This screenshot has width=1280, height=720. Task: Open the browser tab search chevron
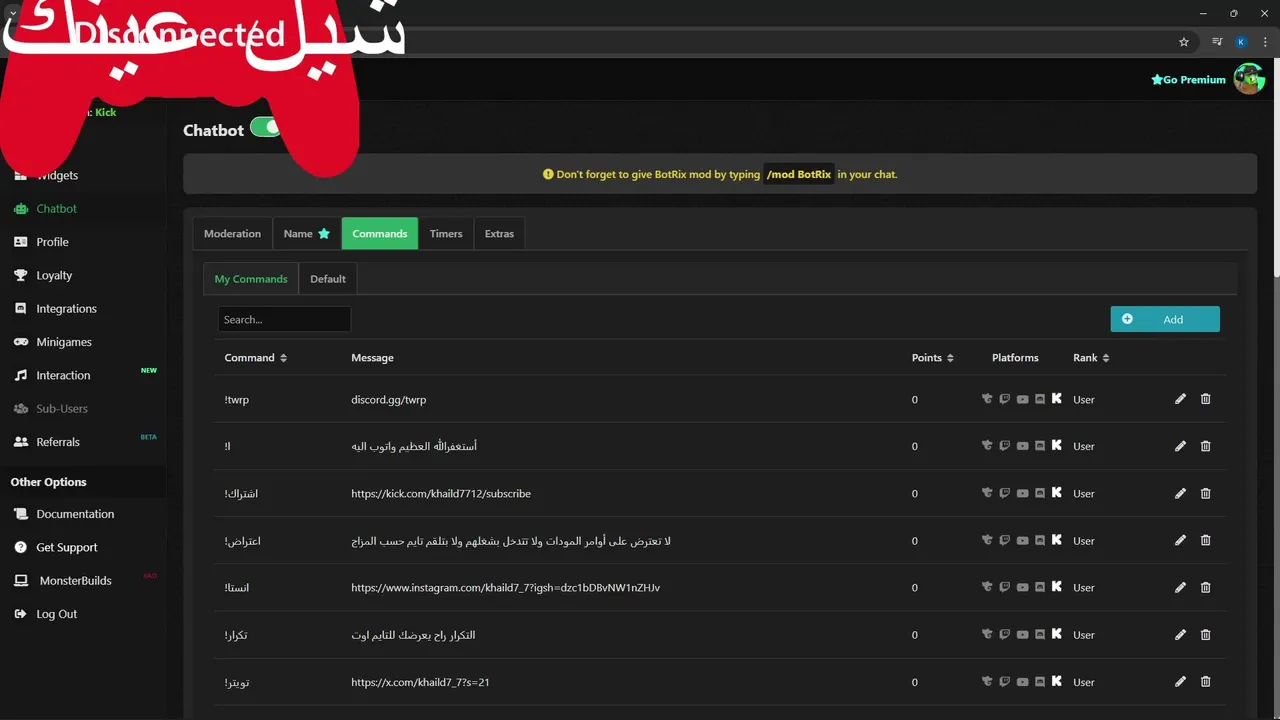12,13
